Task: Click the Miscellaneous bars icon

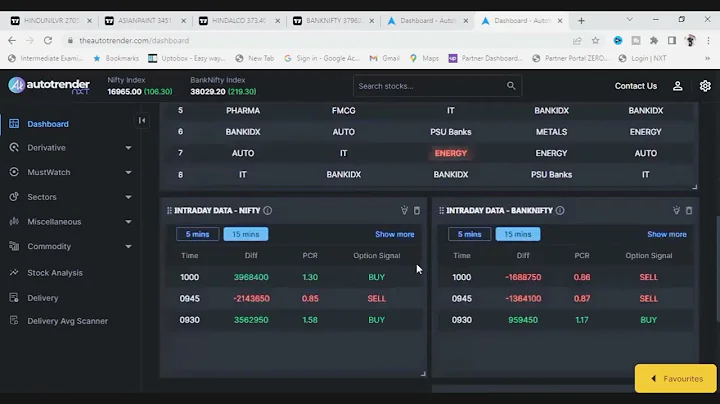Action: tap(14, 221)
